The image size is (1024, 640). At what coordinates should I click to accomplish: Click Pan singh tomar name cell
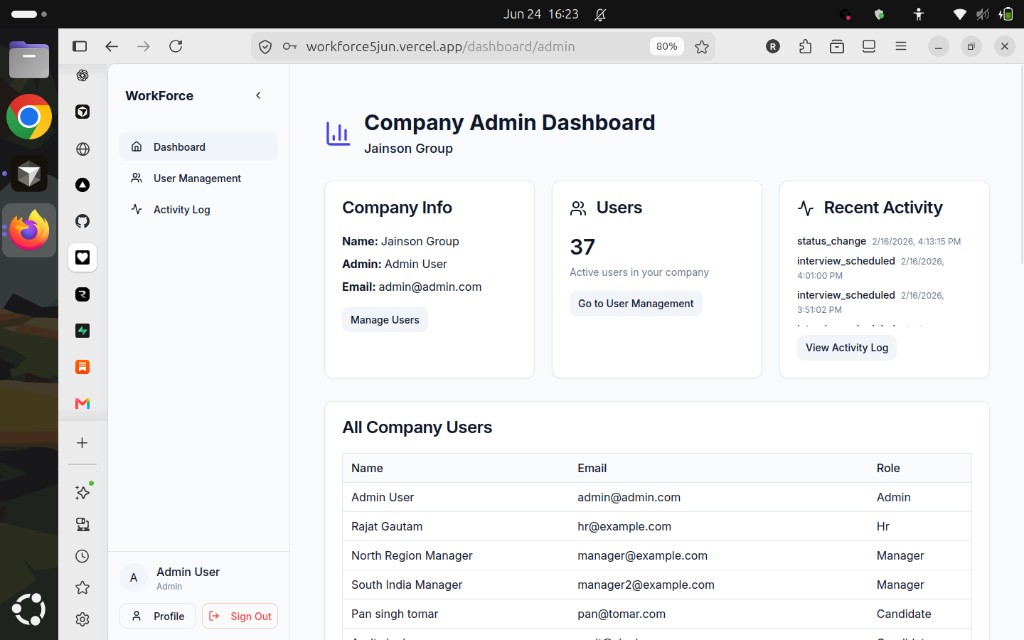394,614
